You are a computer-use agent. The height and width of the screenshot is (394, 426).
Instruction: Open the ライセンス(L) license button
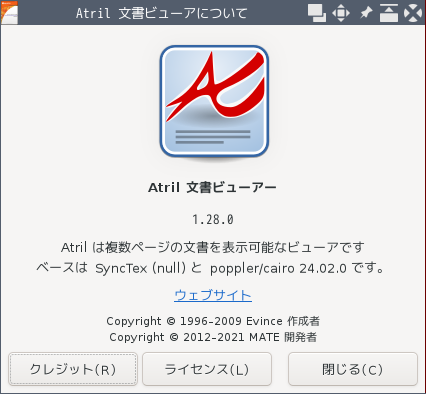click(207, 369)
